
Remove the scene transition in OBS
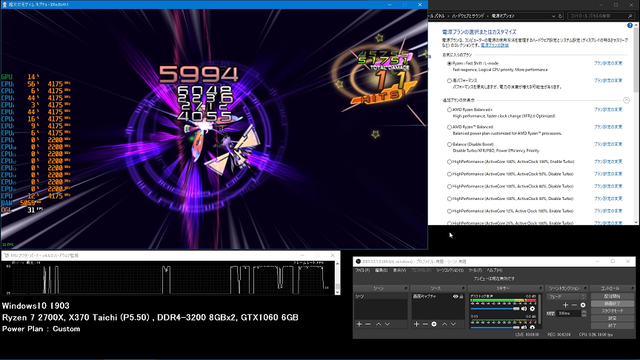574,305
